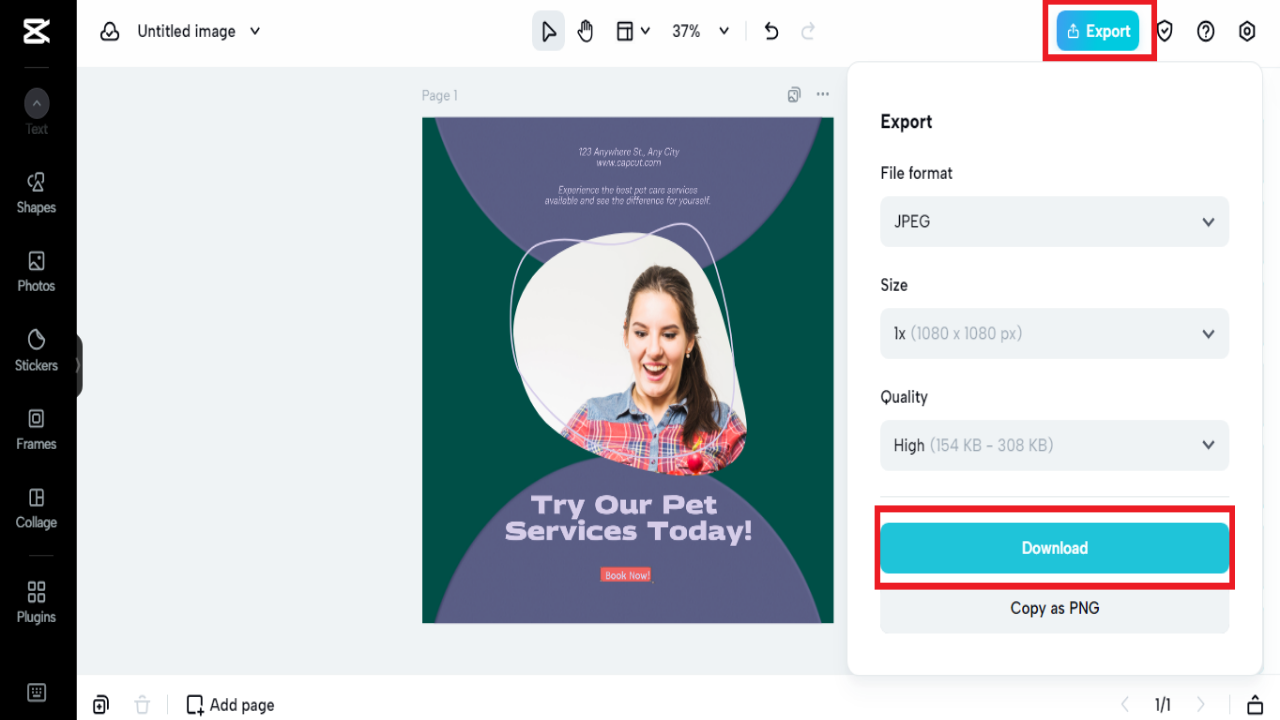
Task: Select the 'Book Now!' label on canvas
Action: point(627,575)
